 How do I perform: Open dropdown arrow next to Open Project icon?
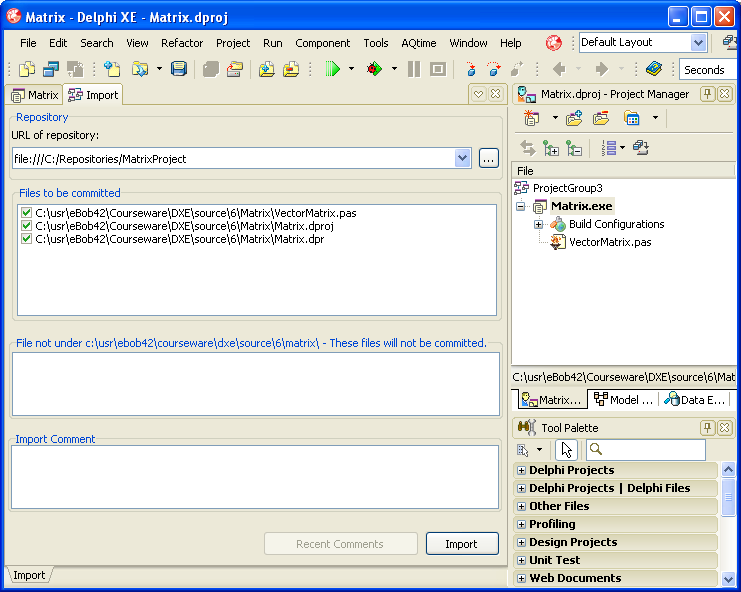coord(159,69)
